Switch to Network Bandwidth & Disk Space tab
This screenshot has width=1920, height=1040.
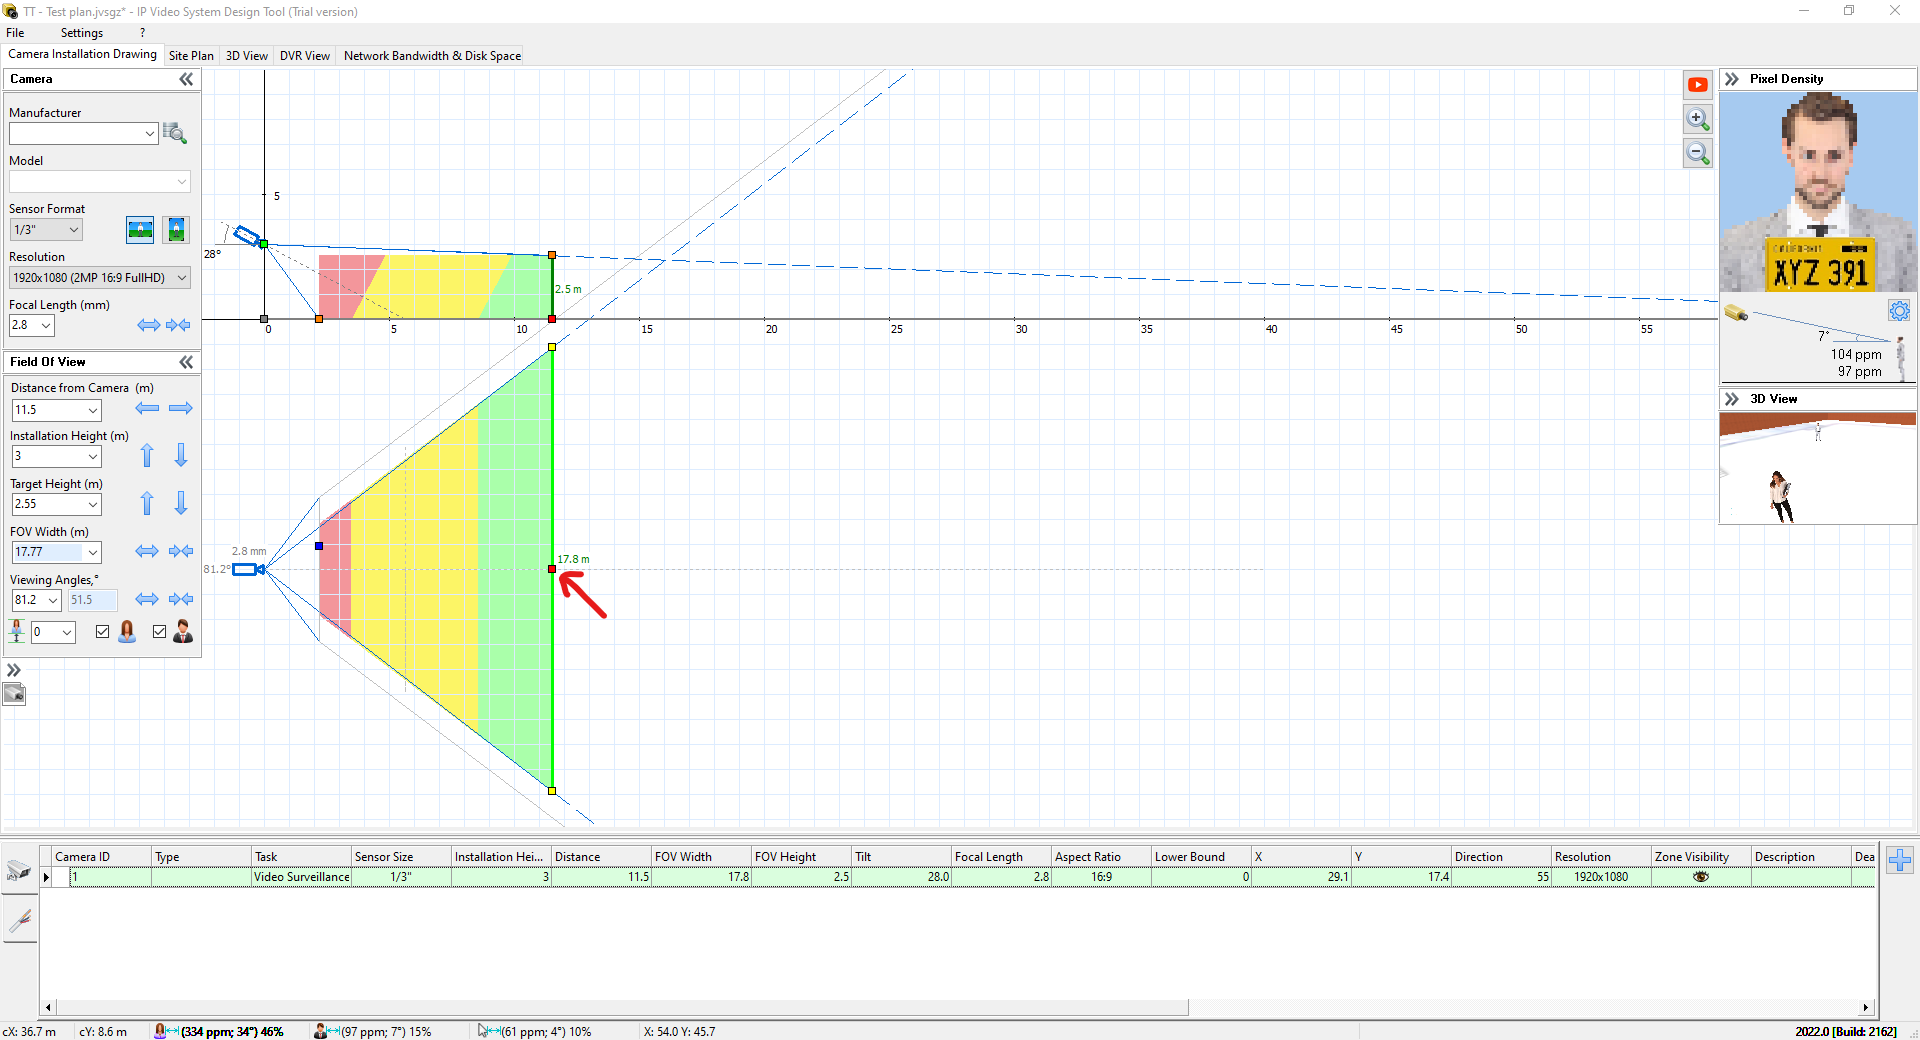(432, 56)
